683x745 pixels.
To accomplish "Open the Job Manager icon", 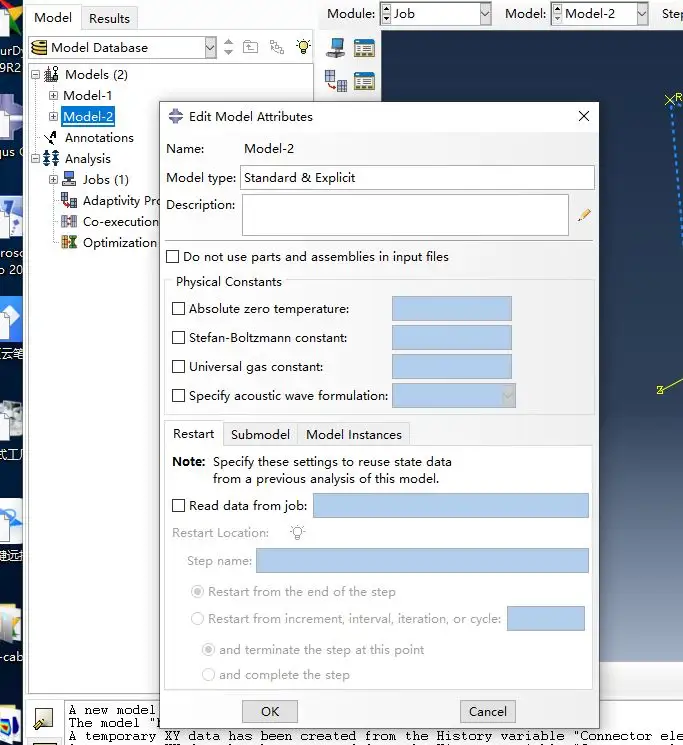I will (364, 48).
